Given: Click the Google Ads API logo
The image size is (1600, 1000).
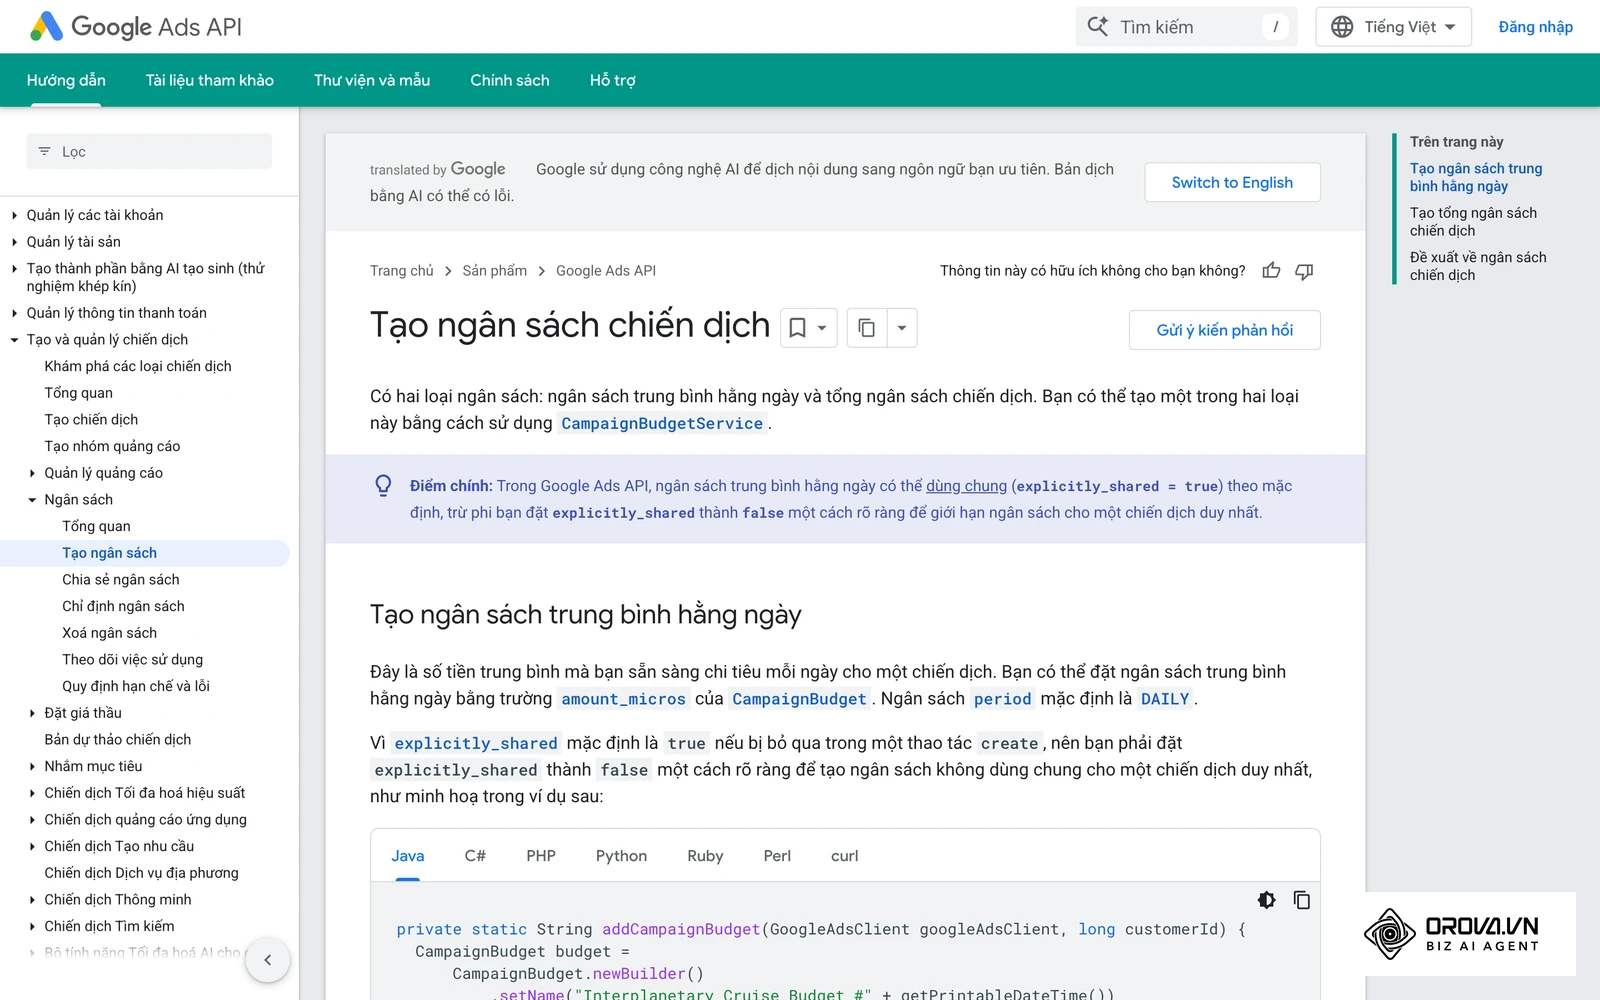Looking at the screenshot, I should (136, 27).
